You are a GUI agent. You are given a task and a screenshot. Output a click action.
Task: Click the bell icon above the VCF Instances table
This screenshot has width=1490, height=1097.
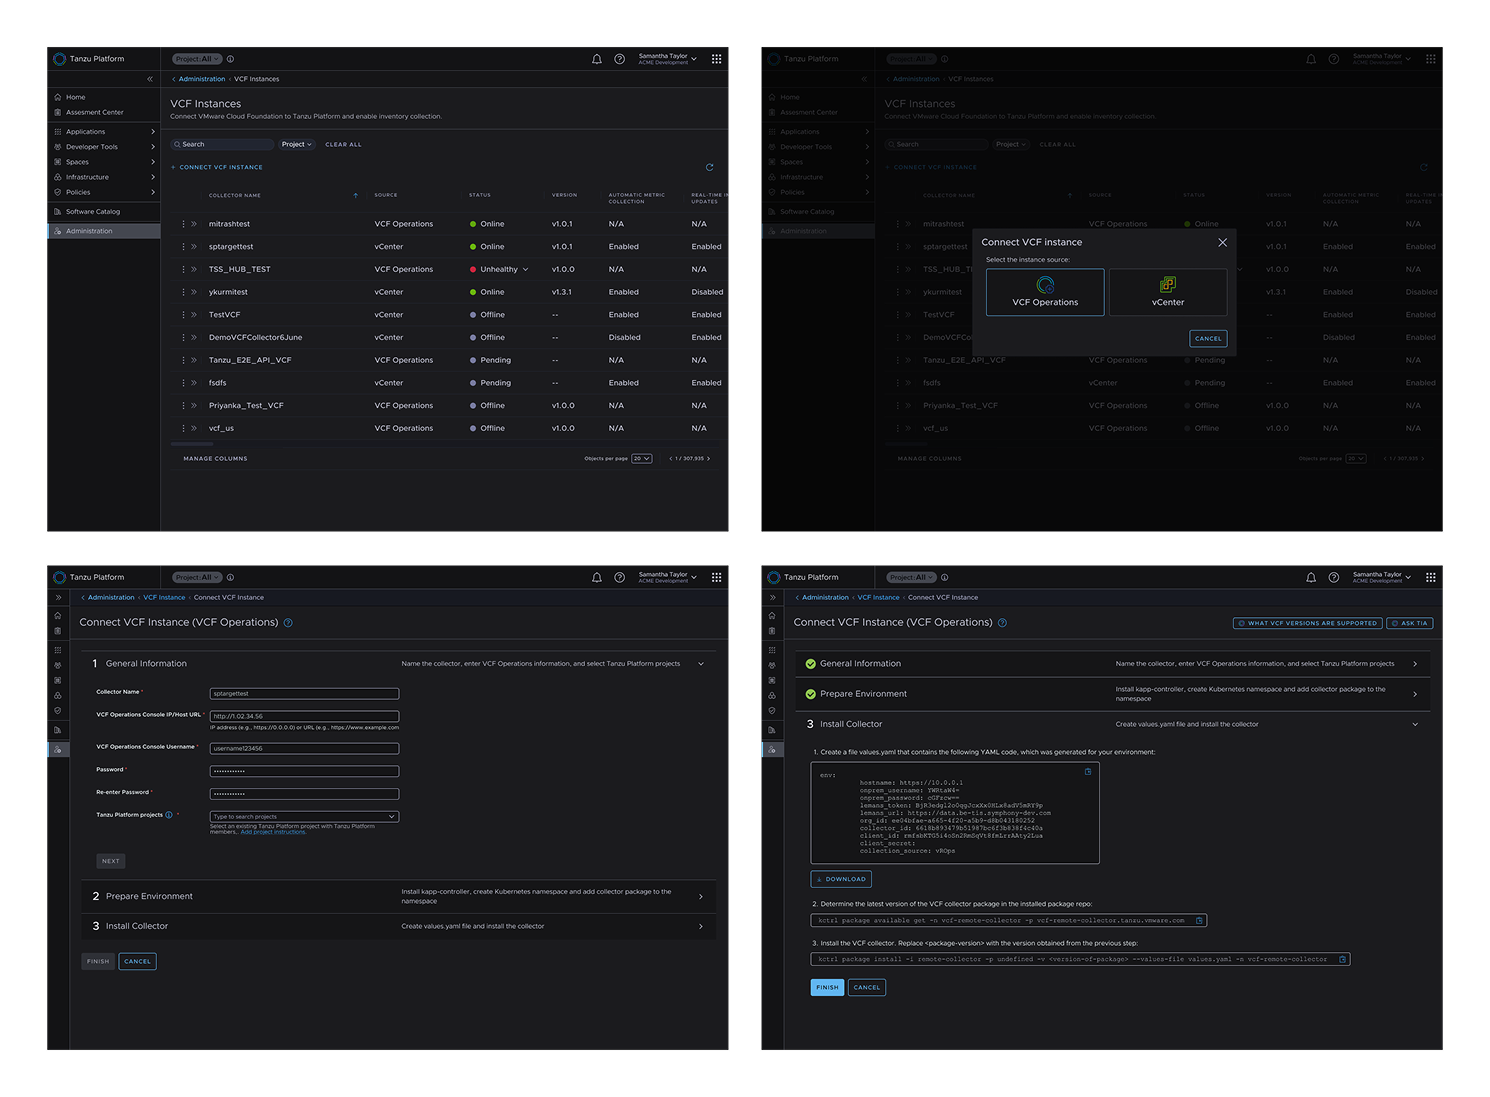click(x=597, y=59)
